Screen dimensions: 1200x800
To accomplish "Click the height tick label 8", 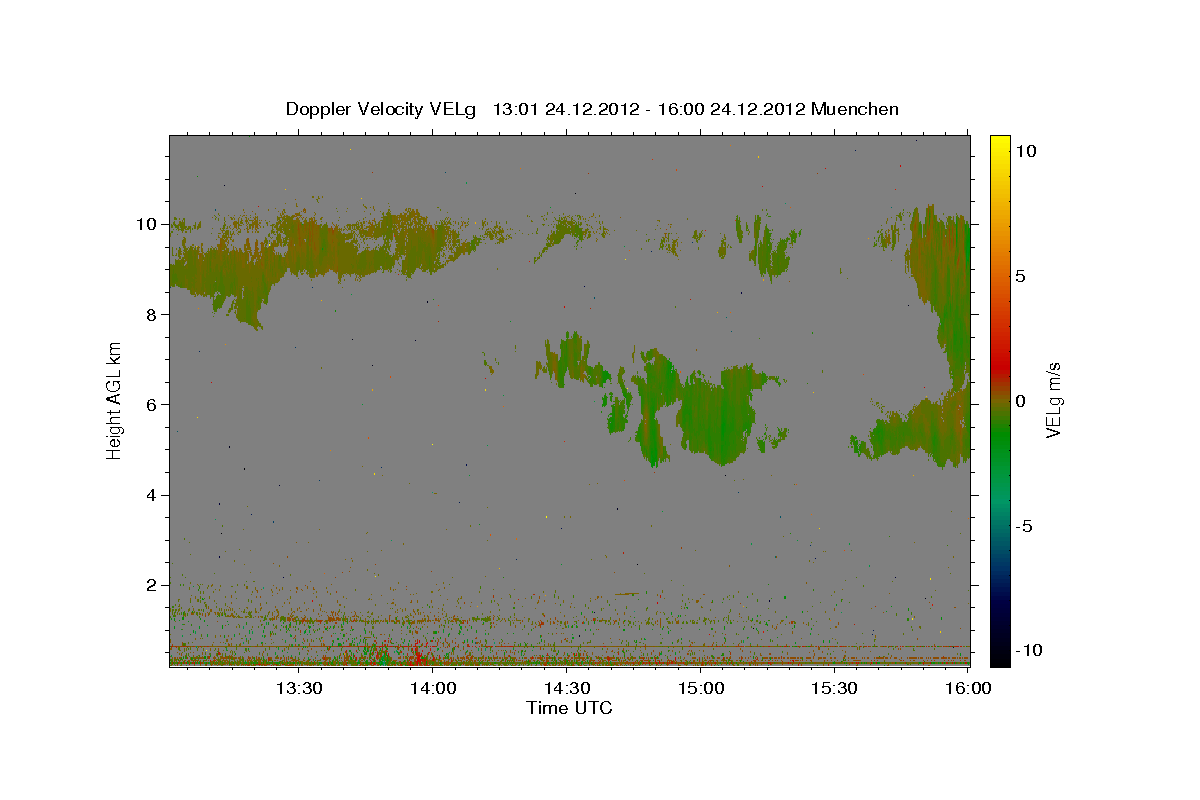I will [x=151, y=314].
